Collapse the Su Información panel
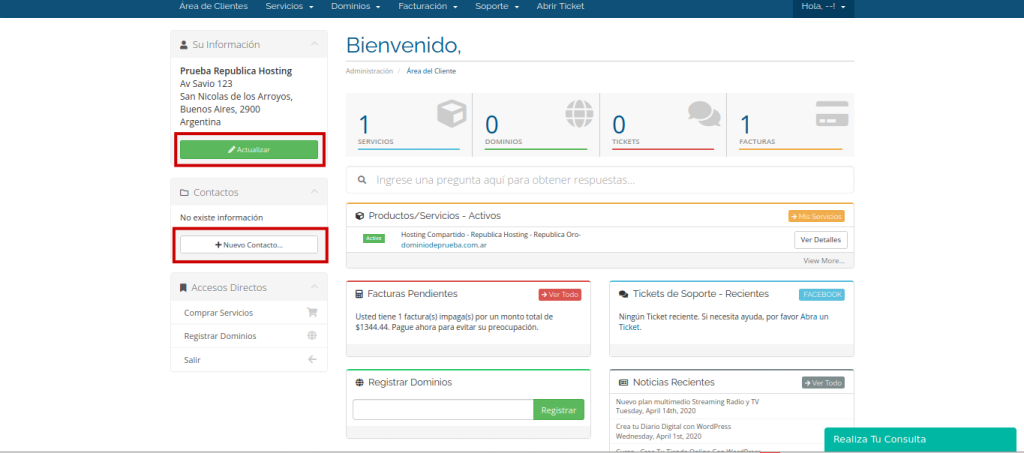The width and height of the screenshot is (1024, 453). pyautogui.click(x=314, y=45)
